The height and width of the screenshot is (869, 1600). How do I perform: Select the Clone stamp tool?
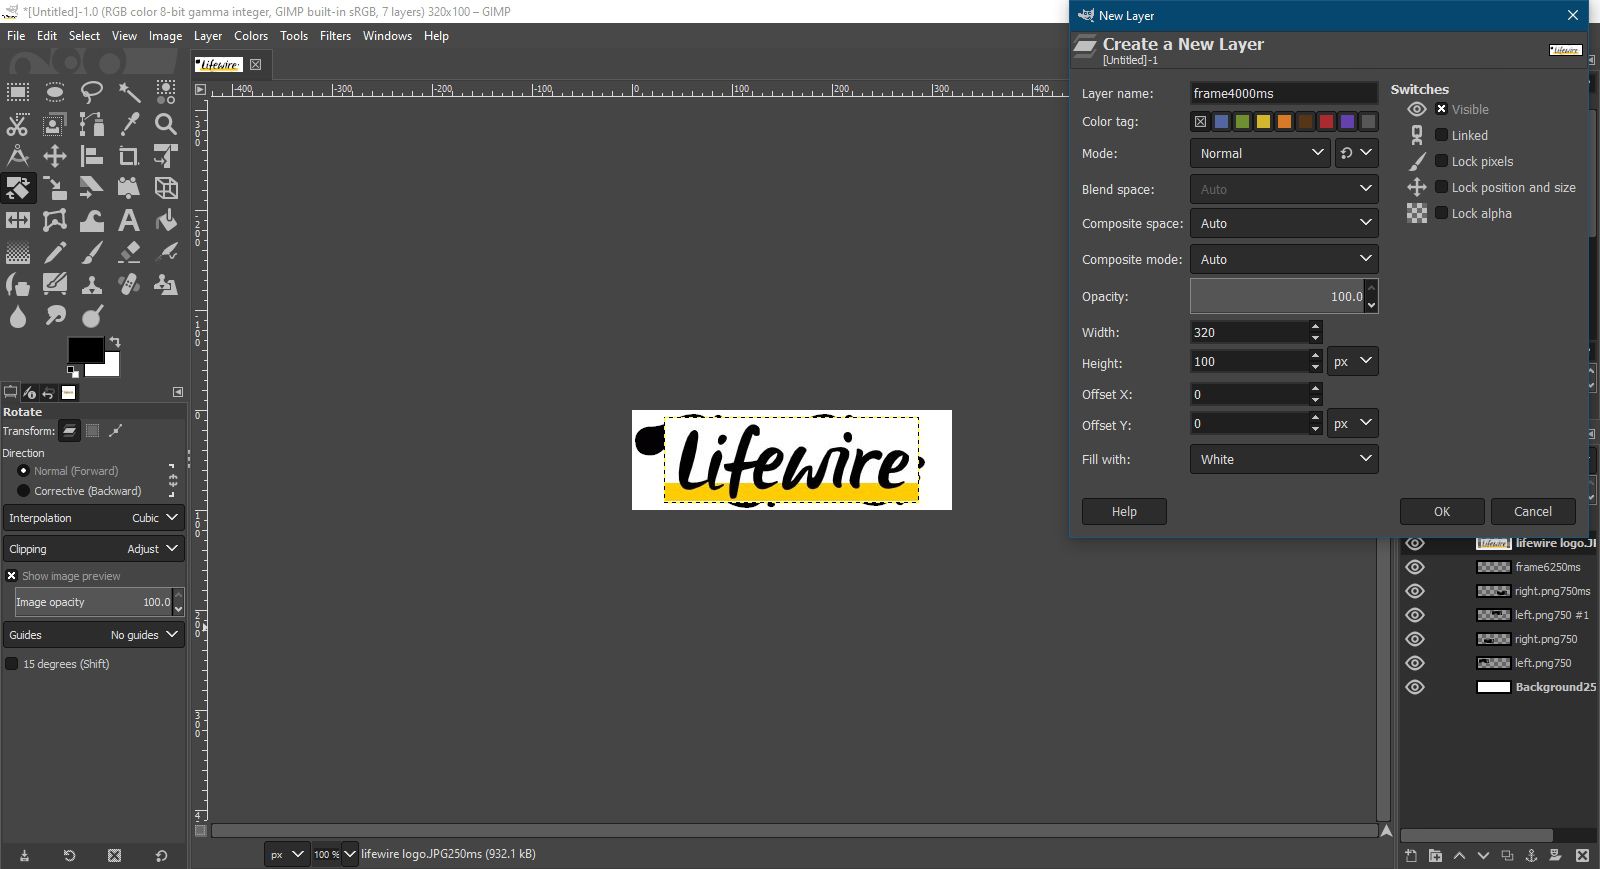(92, 284)
